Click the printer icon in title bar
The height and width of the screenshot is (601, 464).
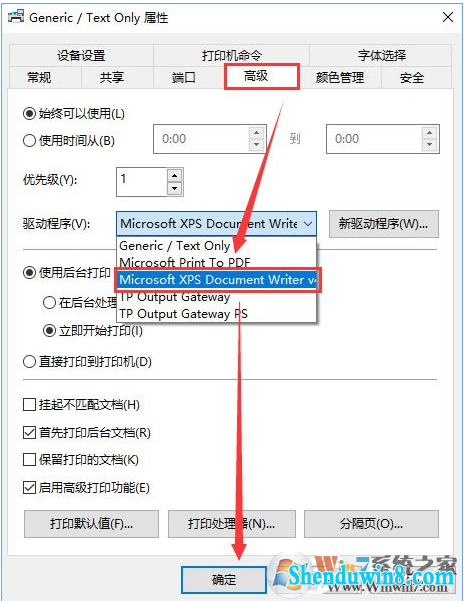[x=16, y=17]
